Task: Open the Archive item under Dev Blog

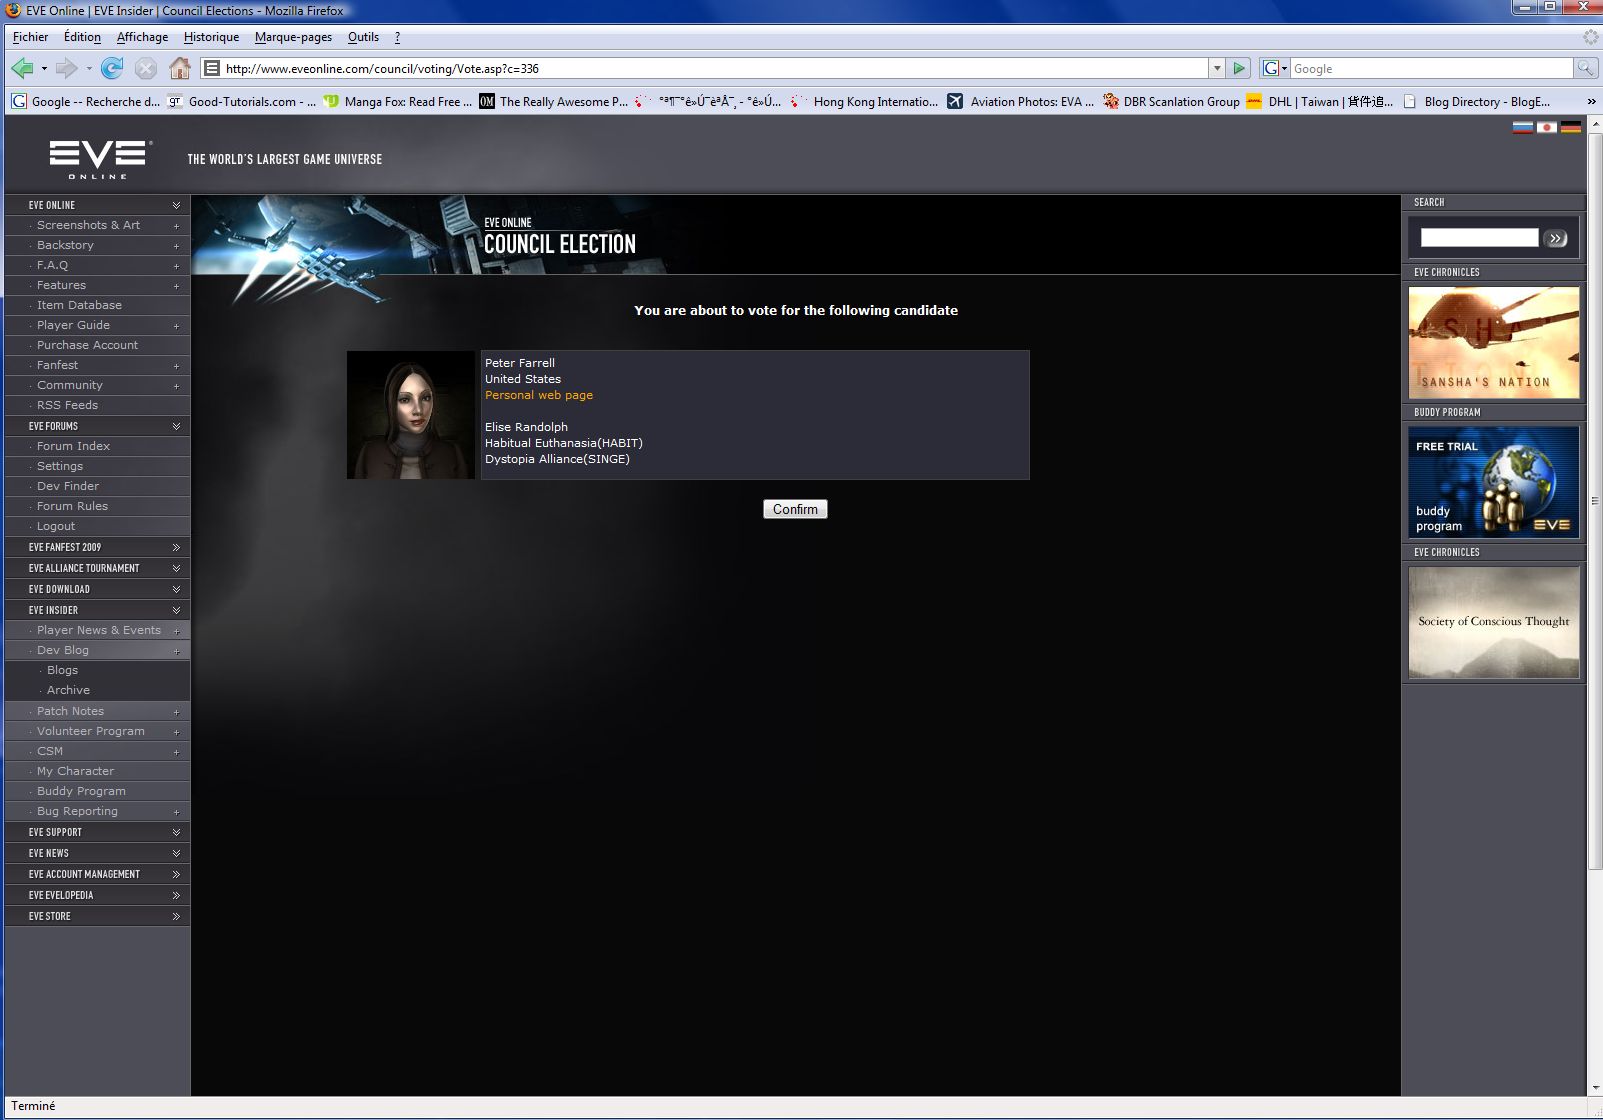Action: click(68, 690)
